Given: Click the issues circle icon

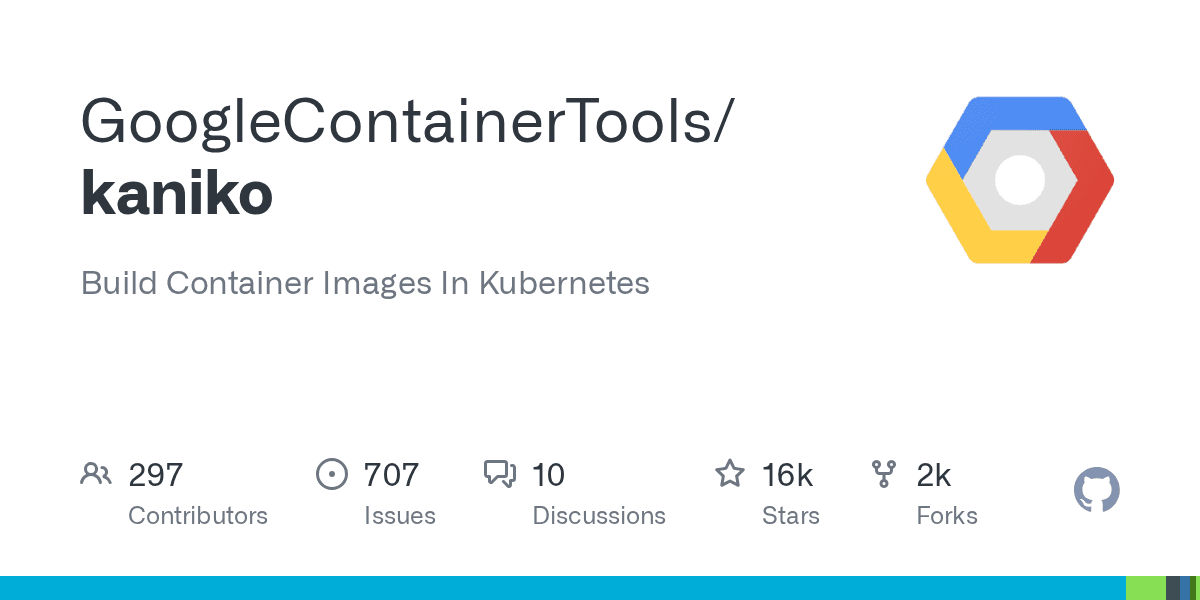Looking at the screenshot, I should click(331, 474).
